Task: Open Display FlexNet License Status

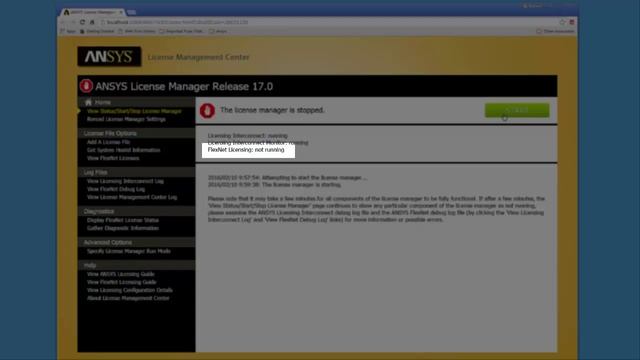Action: tap(122, 220)
